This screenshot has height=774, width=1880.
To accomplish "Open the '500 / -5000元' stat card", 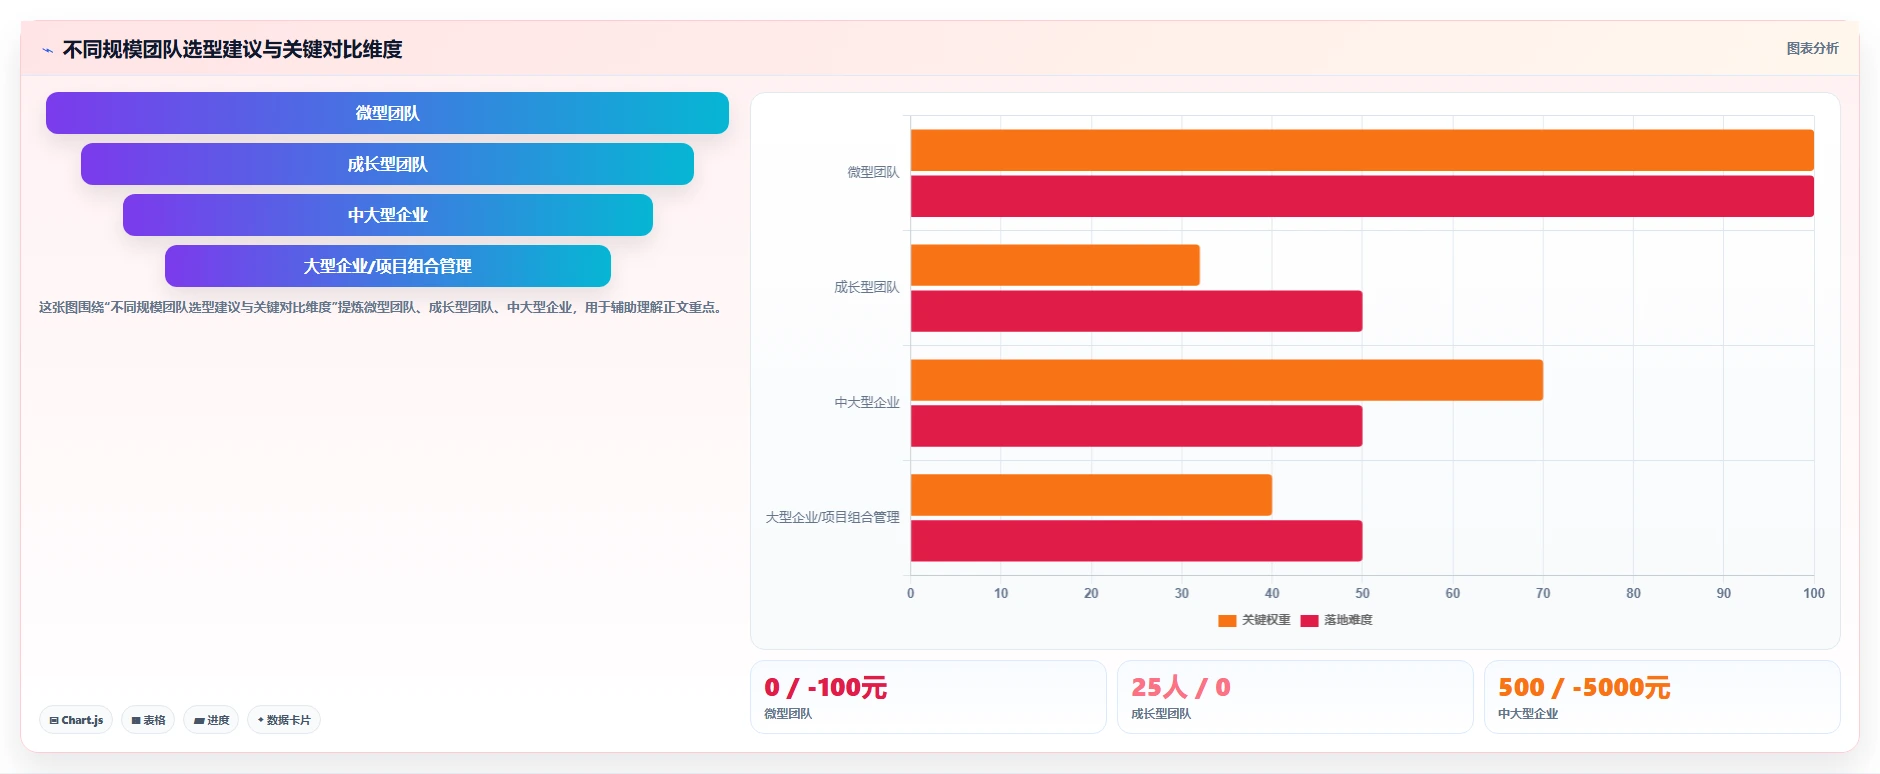I will click(1662, 697).
